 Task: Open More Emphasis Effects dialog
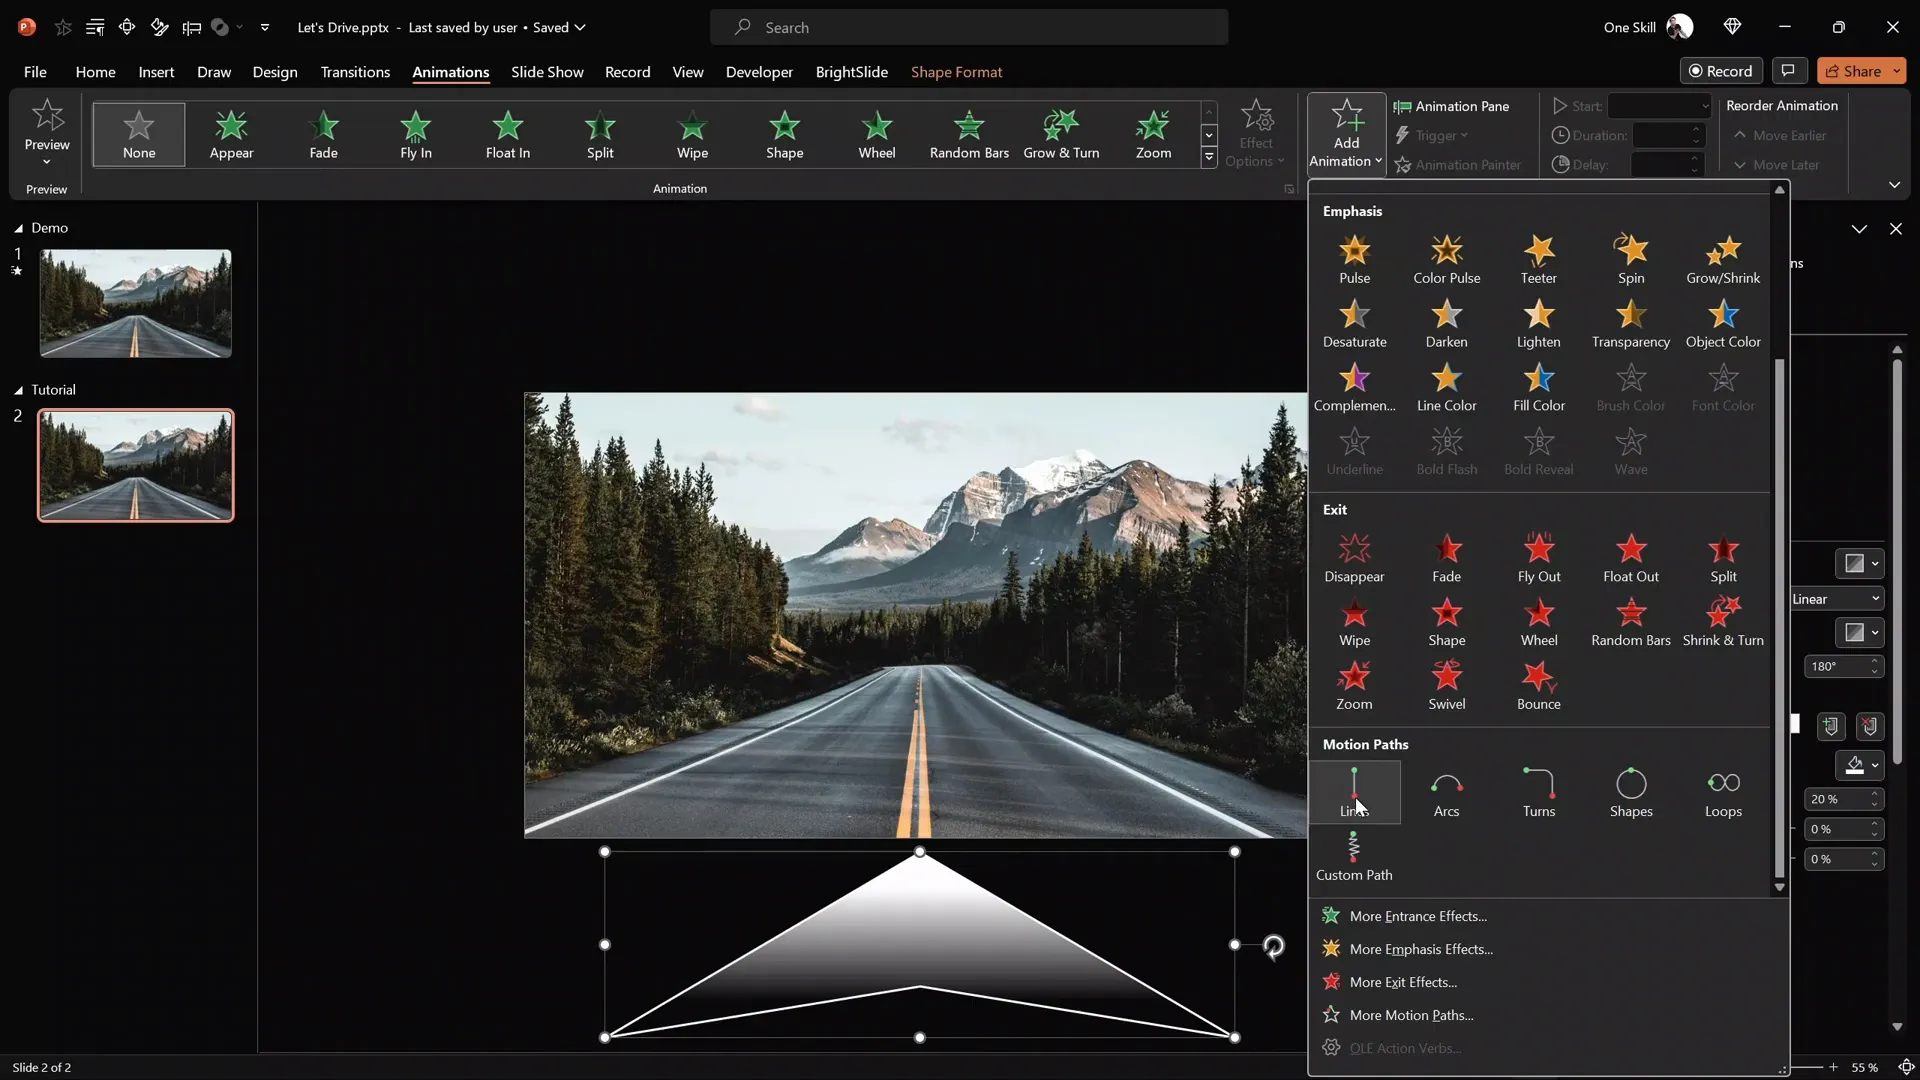[1420, 949]
